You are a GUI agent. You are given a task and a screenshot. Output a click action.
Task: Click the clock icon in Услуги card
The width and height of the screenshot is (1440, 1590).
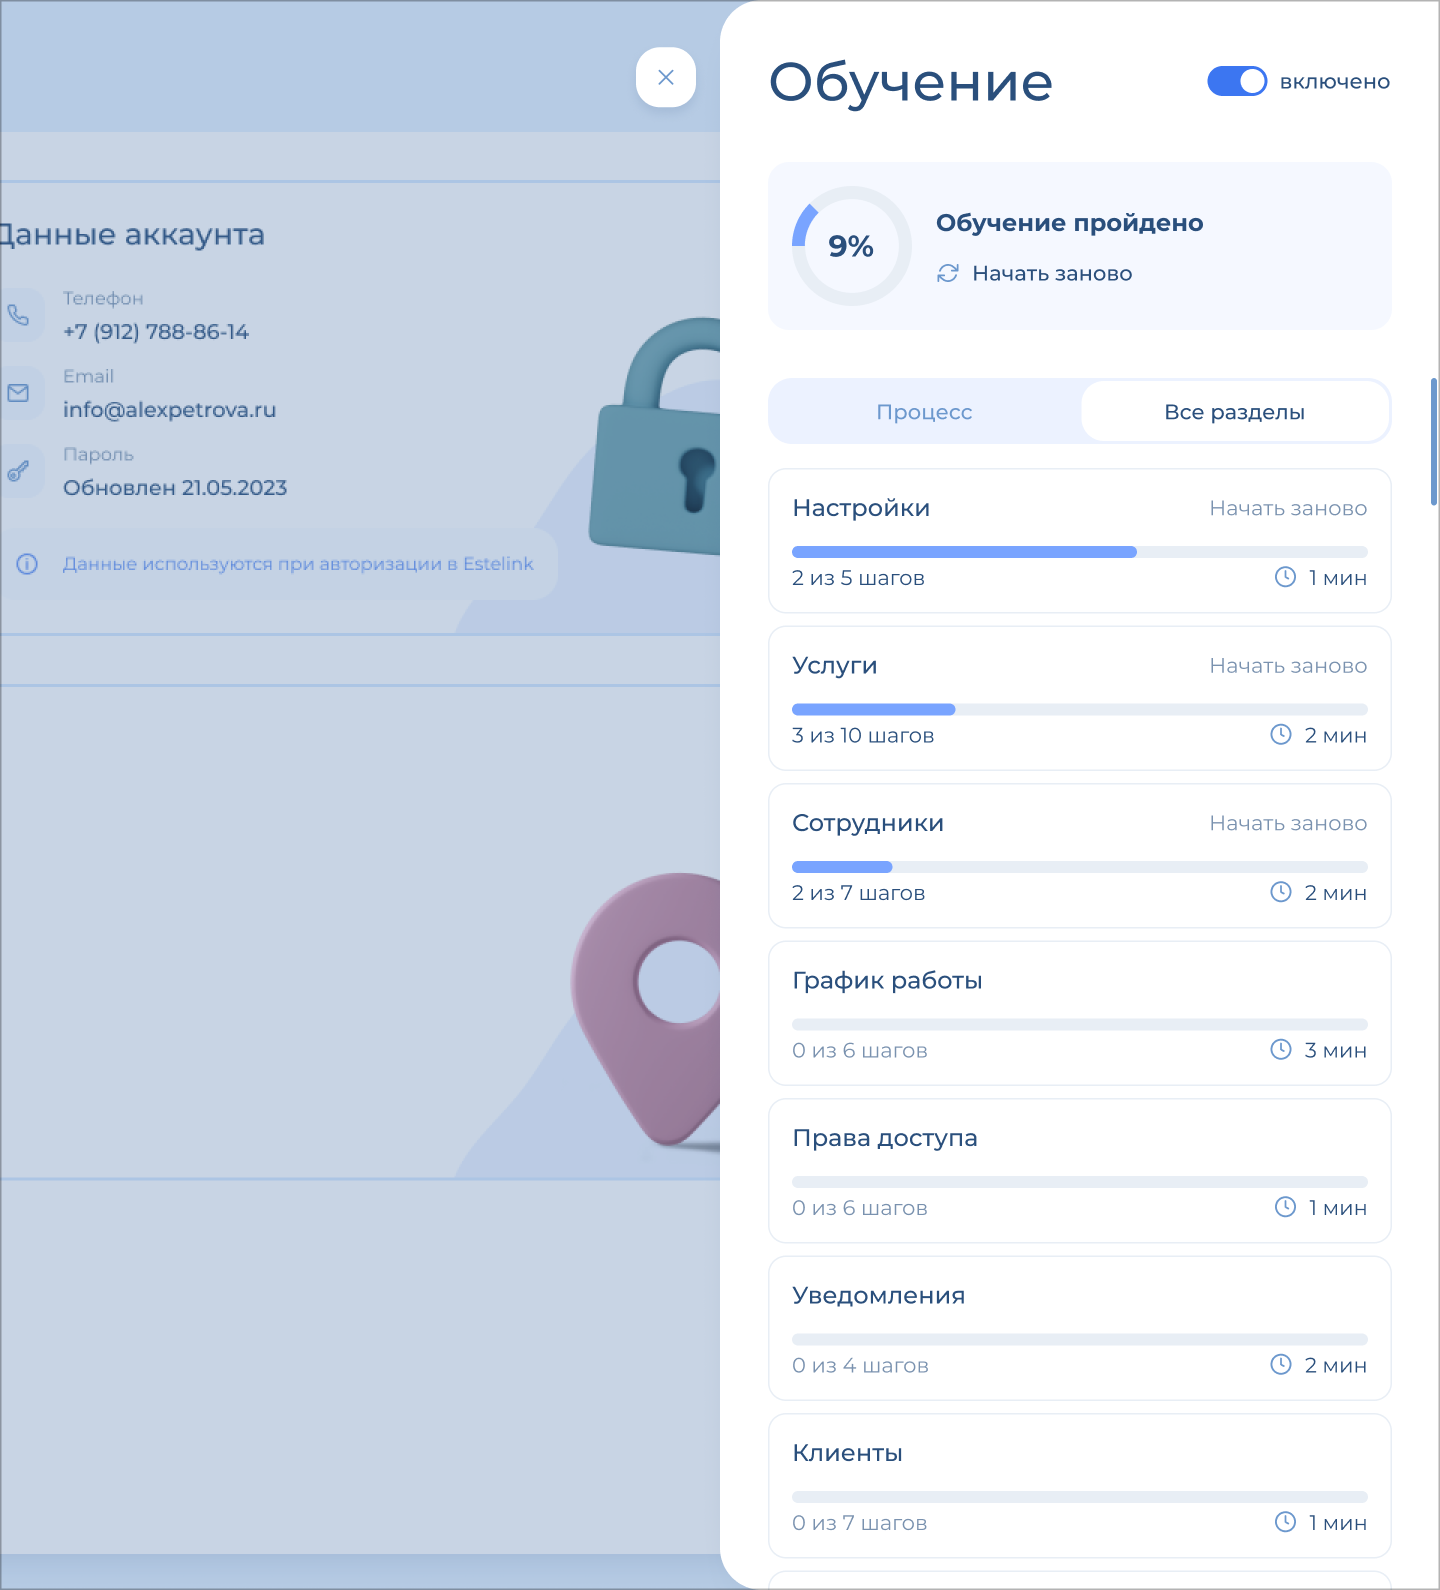coord(1281,735)
